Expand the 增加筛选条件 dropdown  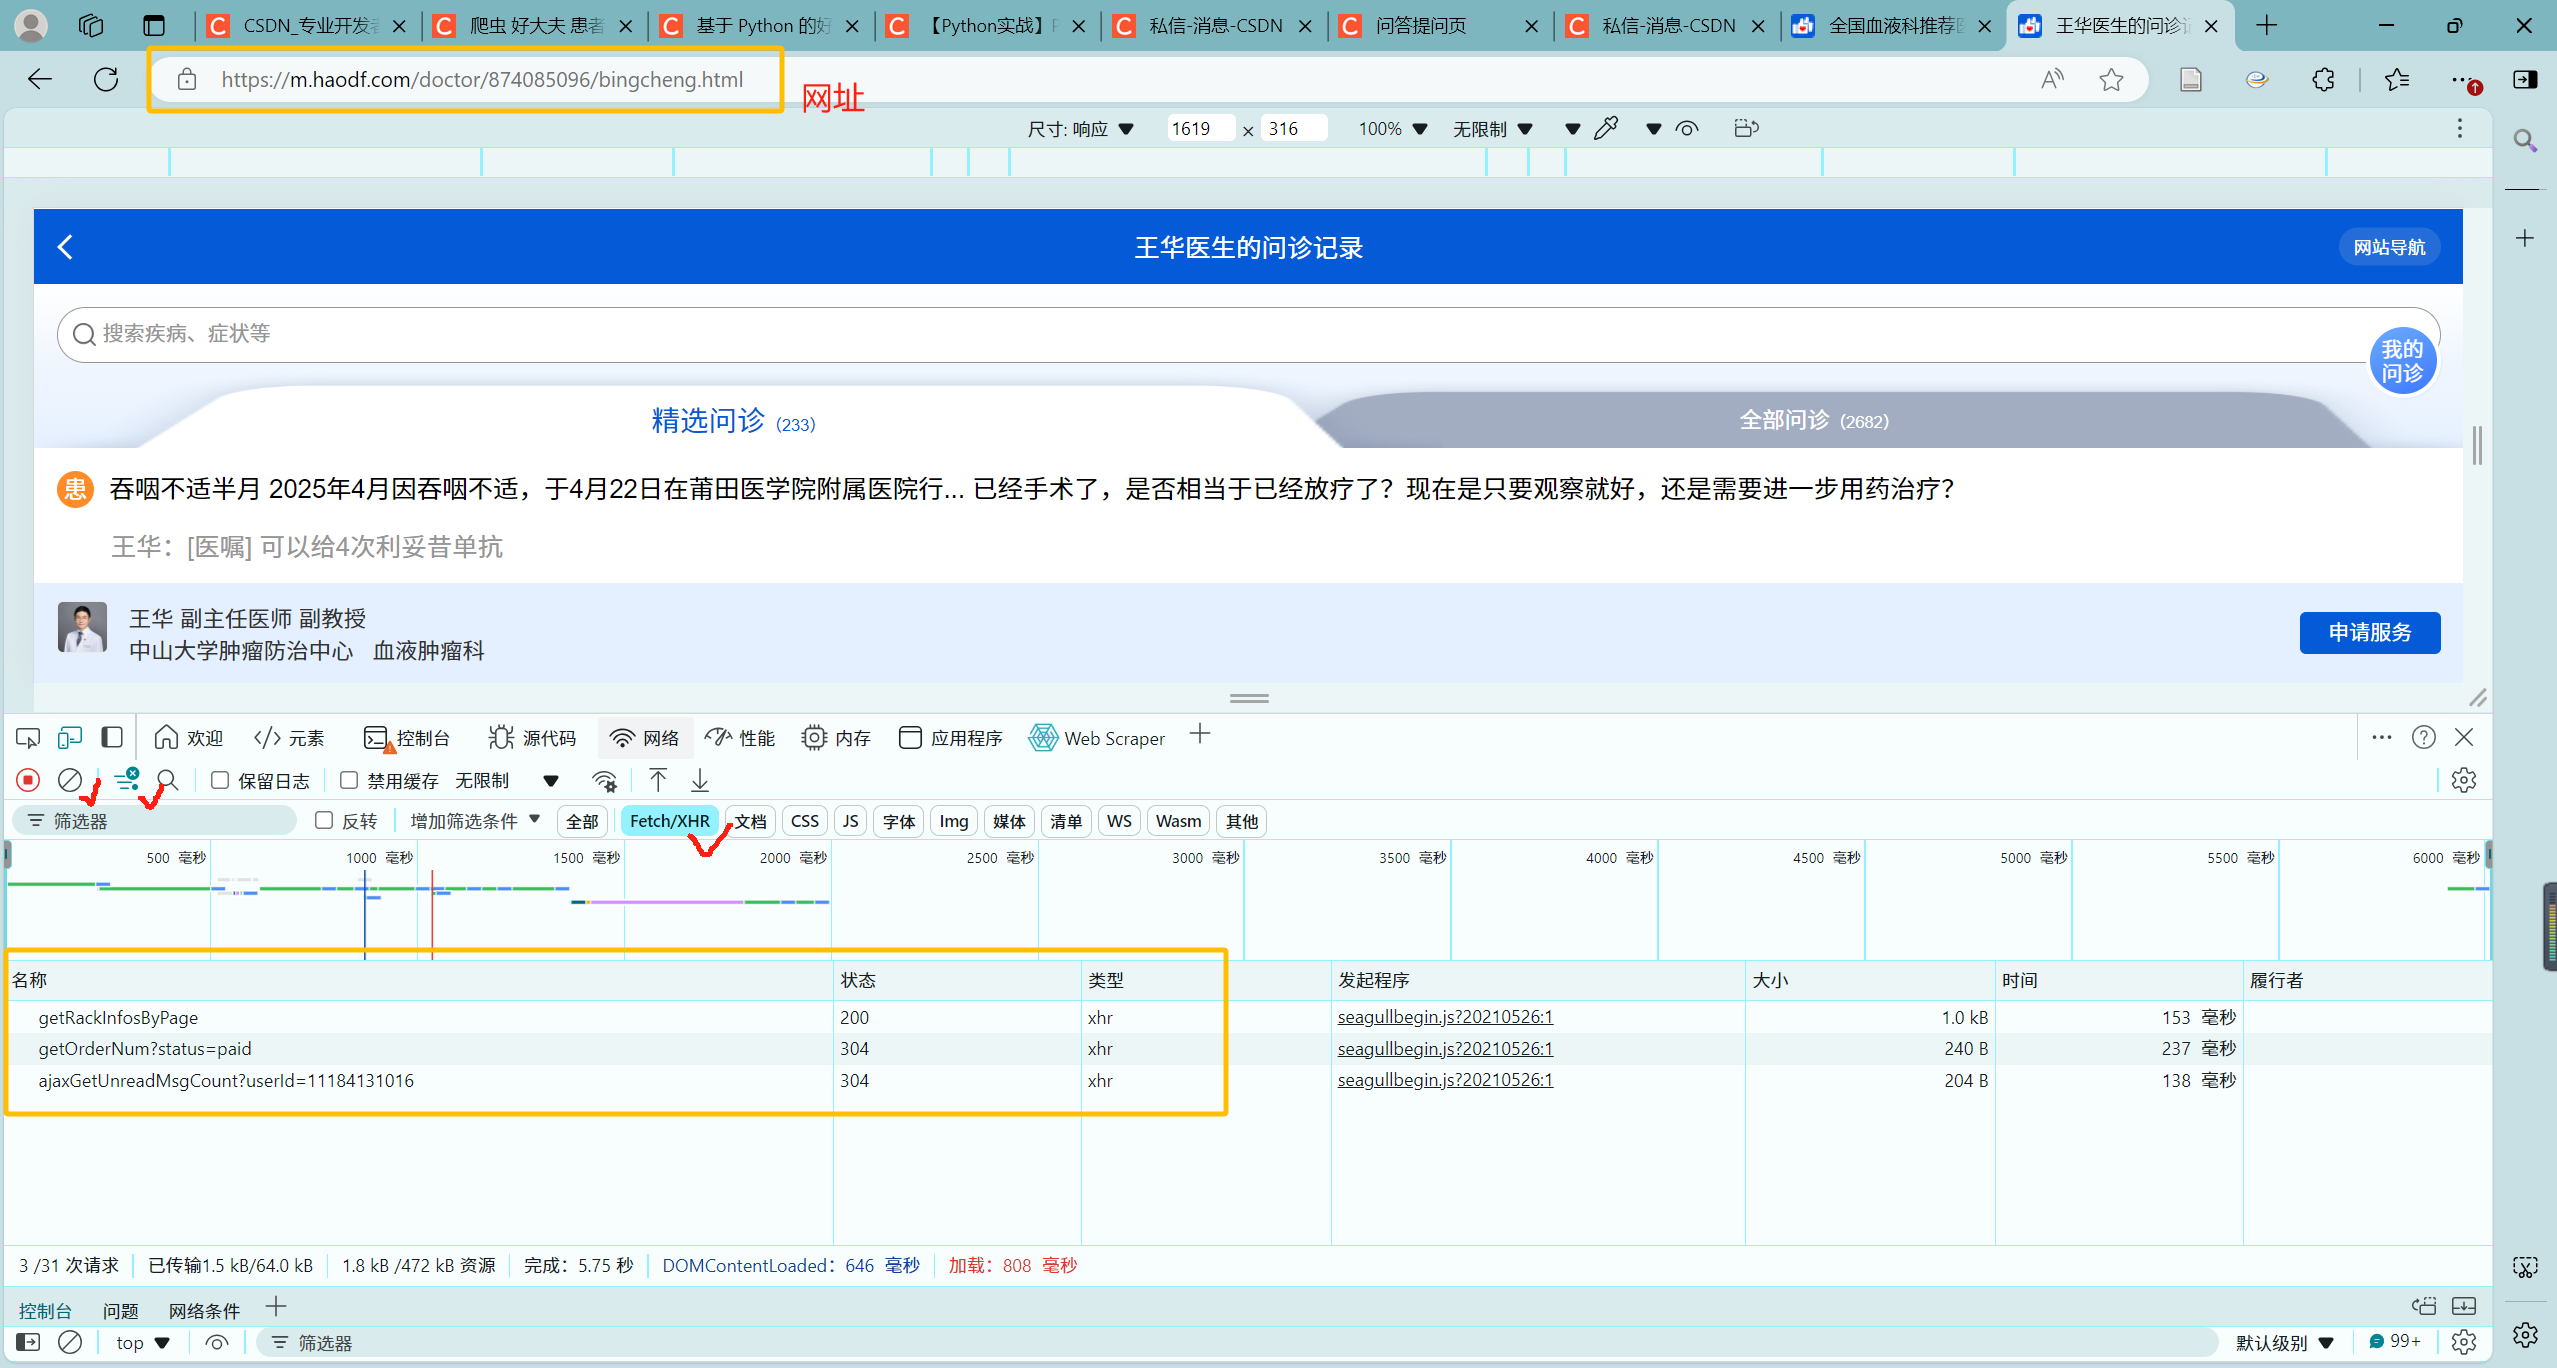475,820
